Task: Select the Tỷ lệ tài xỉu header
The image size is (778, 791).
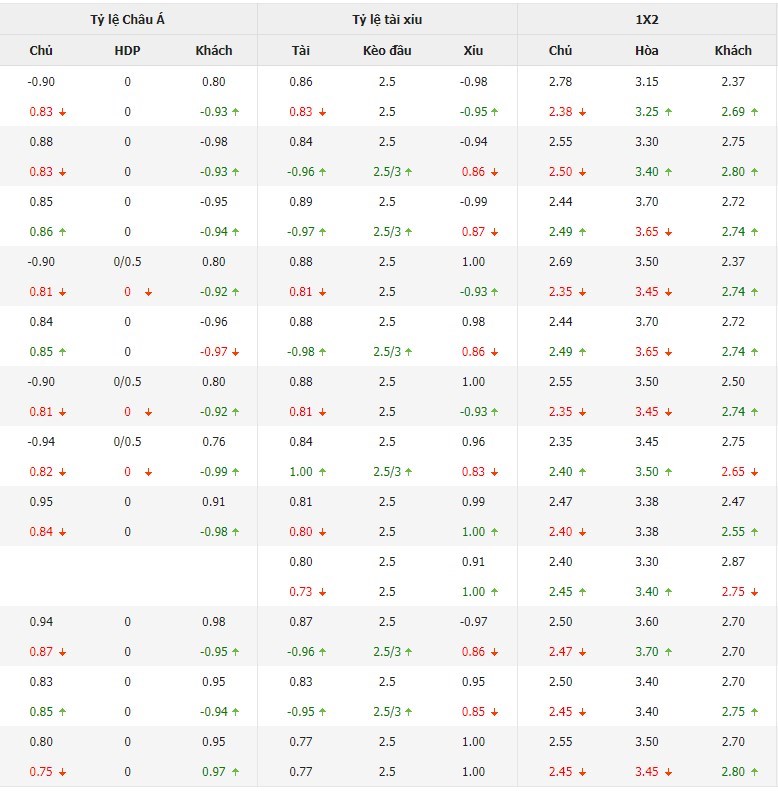Action: 387,19
